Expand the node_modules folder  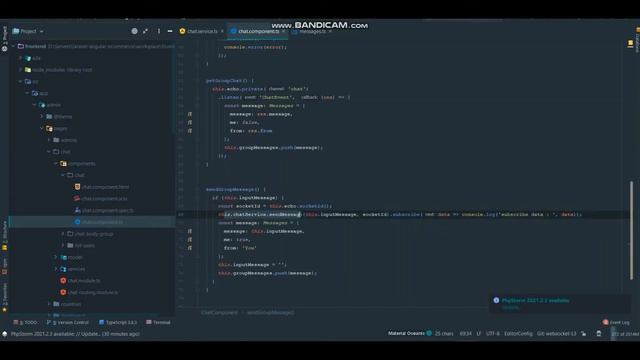click(x=20, y=70)
